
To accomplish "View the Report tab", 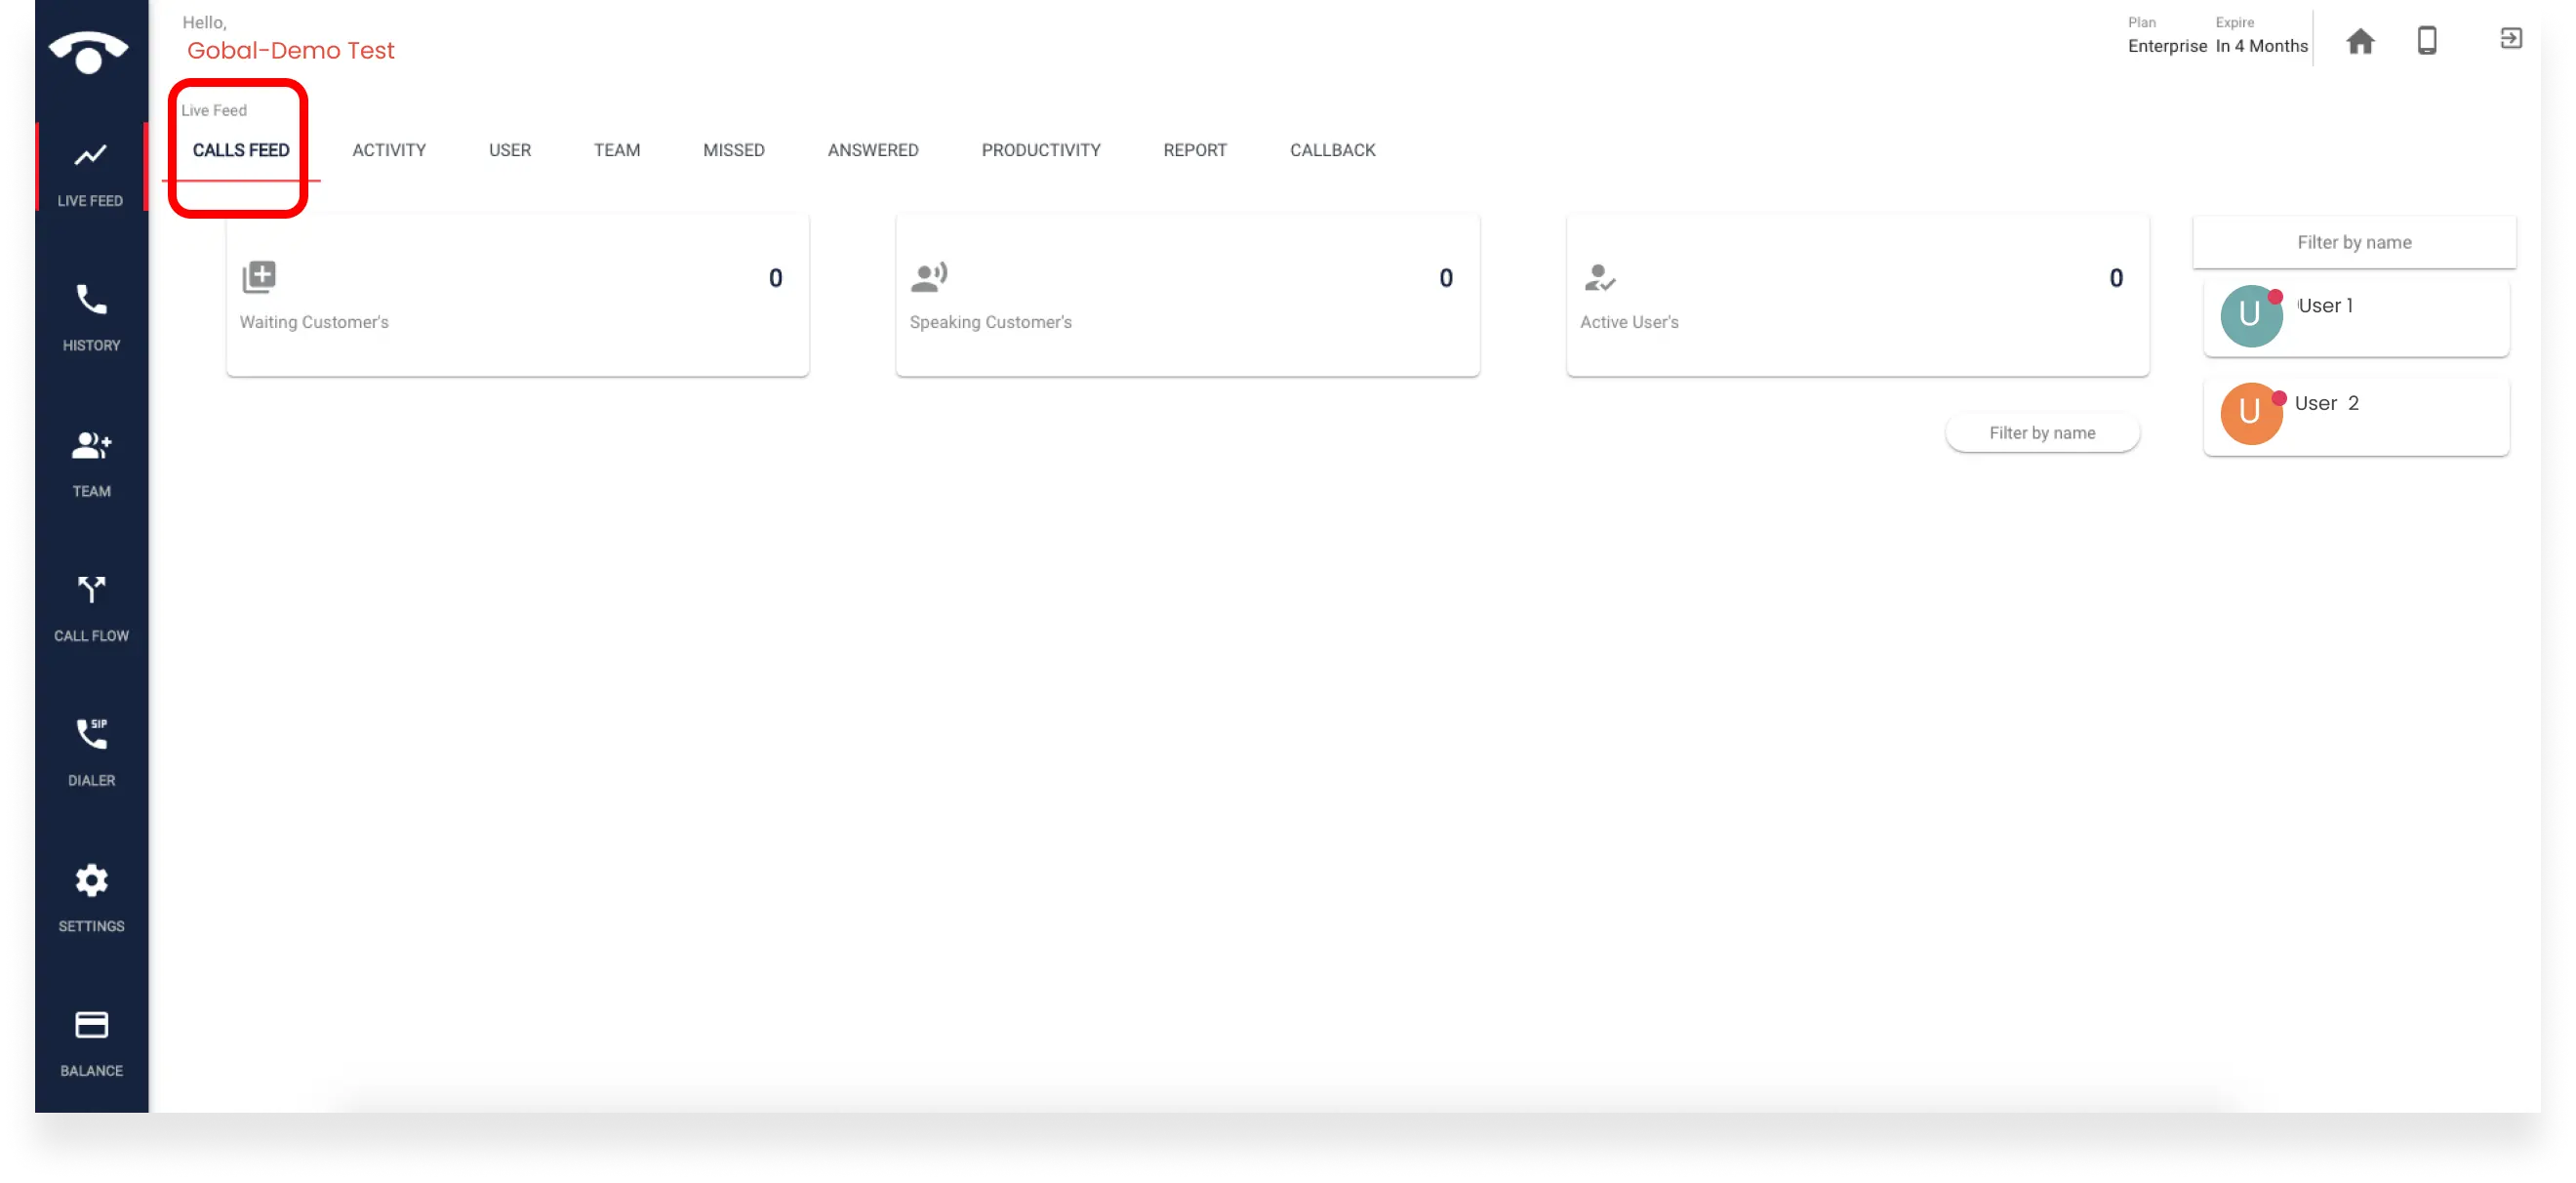I will tap(1195, 150).
